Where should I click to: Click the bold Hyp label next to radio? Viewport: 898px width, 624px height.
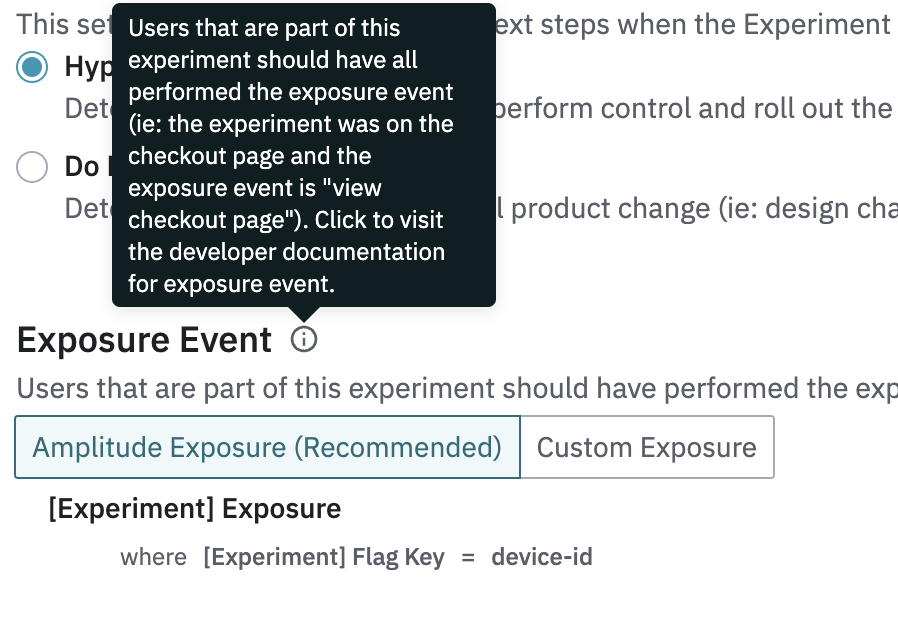pyautogui.click(x=88, y=68)
